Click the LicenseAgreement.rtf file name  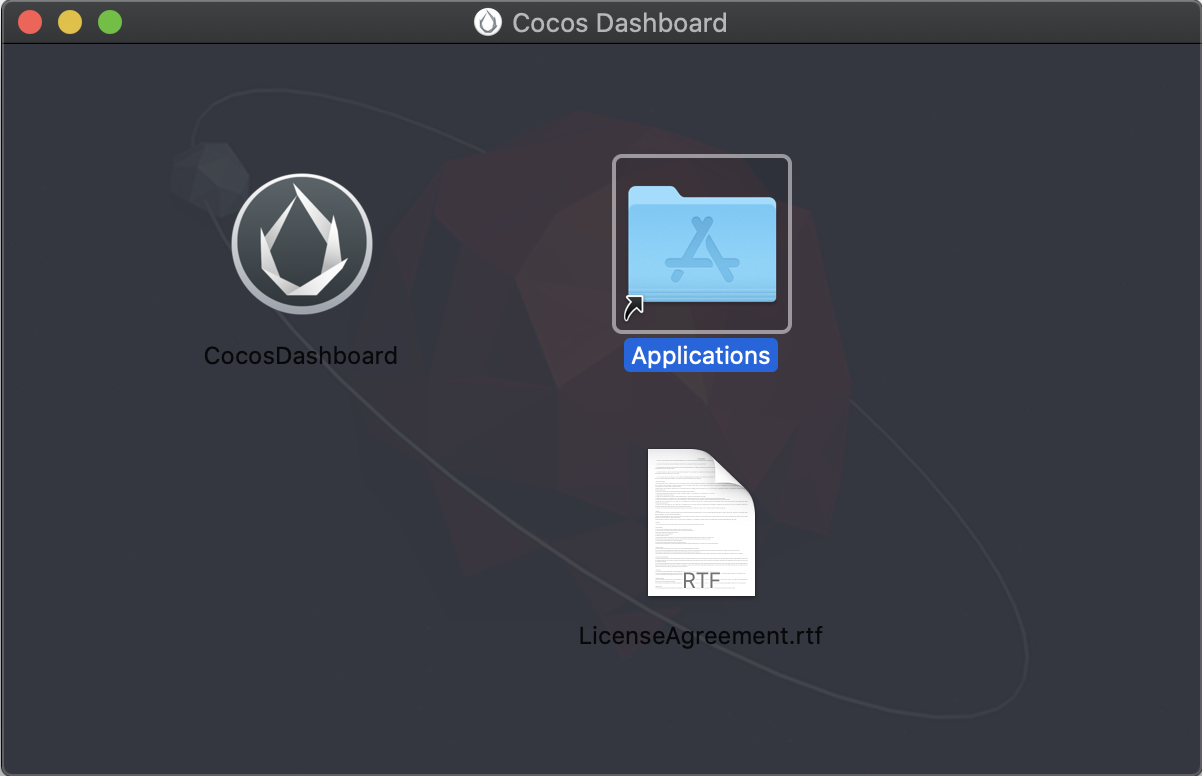pos(701,636)
